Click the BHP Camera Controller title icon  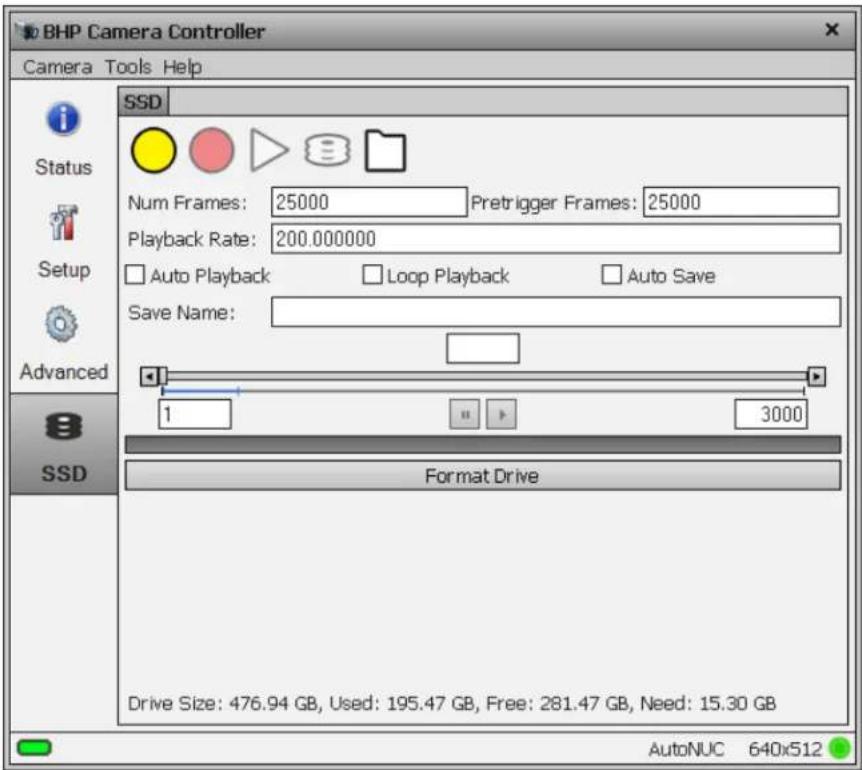27,32
